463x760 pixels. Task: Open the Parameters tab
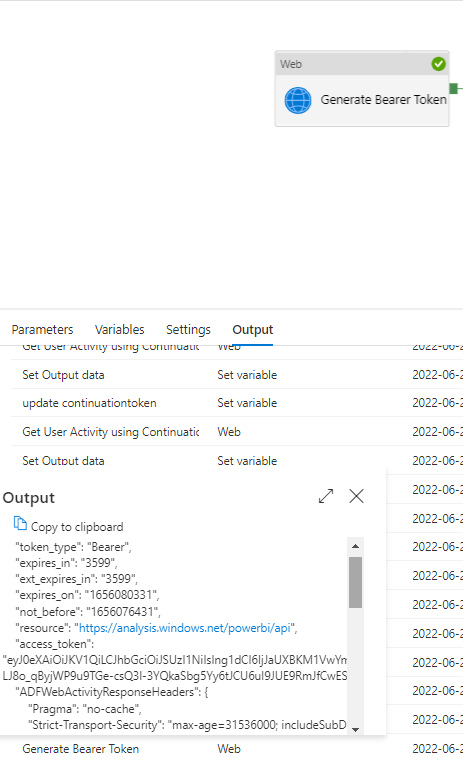pyautogui.click(x=42, y=330)
